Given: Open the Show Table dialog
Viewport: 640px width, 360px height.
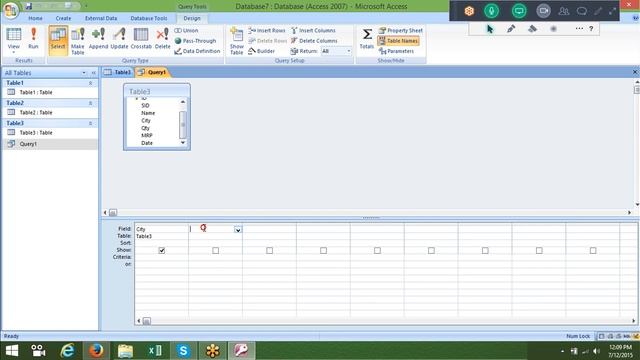Looking at the screenshot, I should point(237,41).
